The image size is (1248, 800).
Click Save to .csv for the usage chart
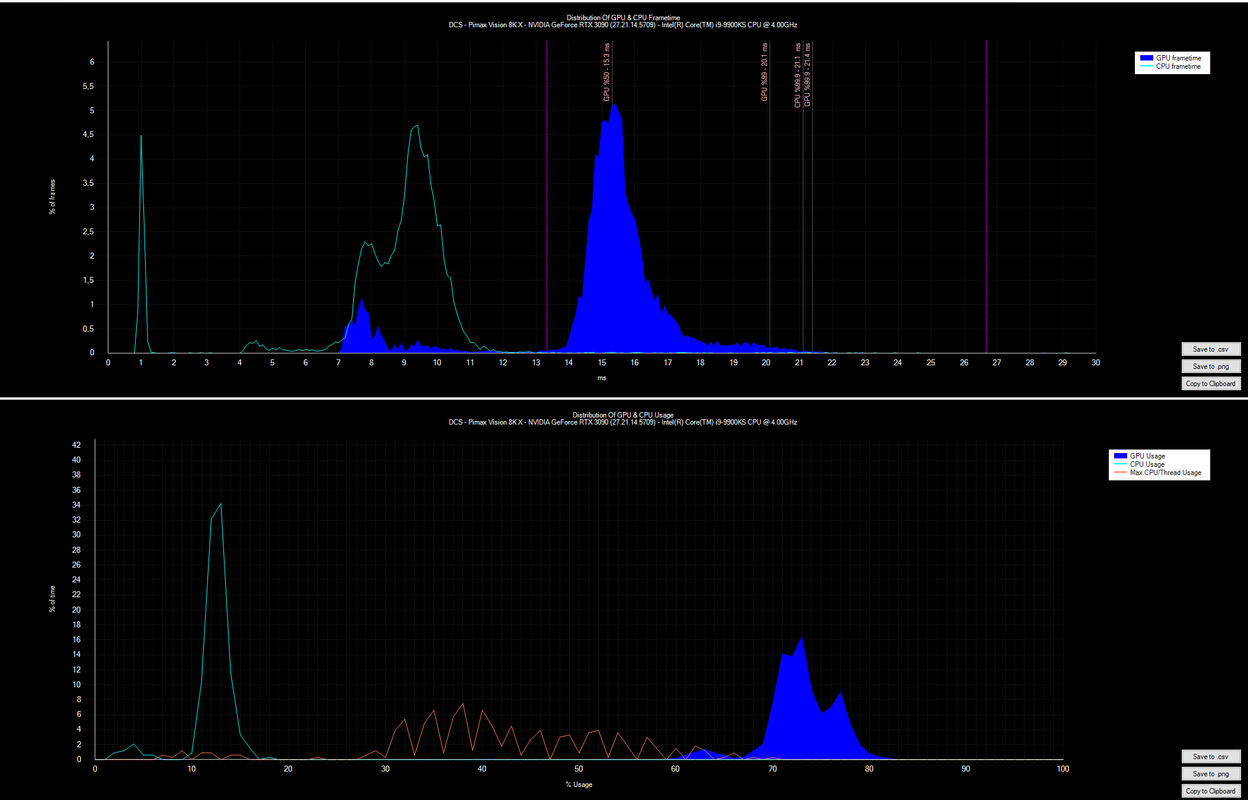[1211, 757]
